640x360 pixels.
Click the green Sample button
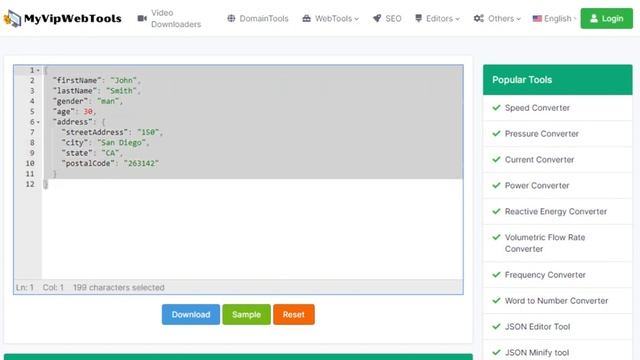246,314
